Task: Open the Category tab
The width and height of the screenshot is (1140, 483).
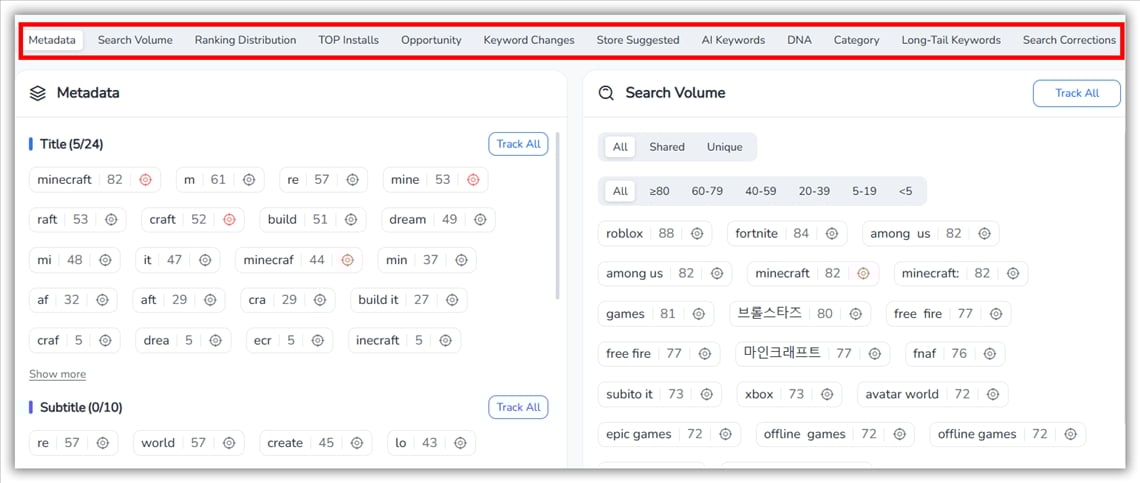Action: [856, 40]
